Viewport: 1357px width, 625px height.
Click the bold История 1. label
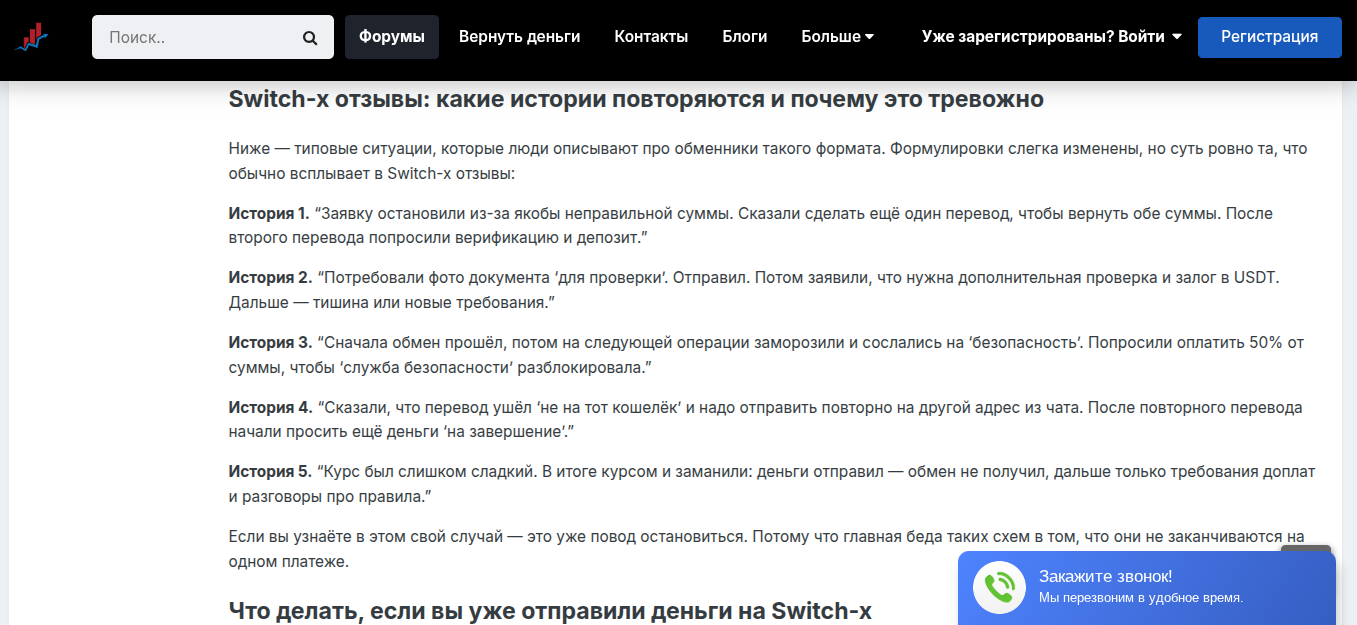(270, 214)
